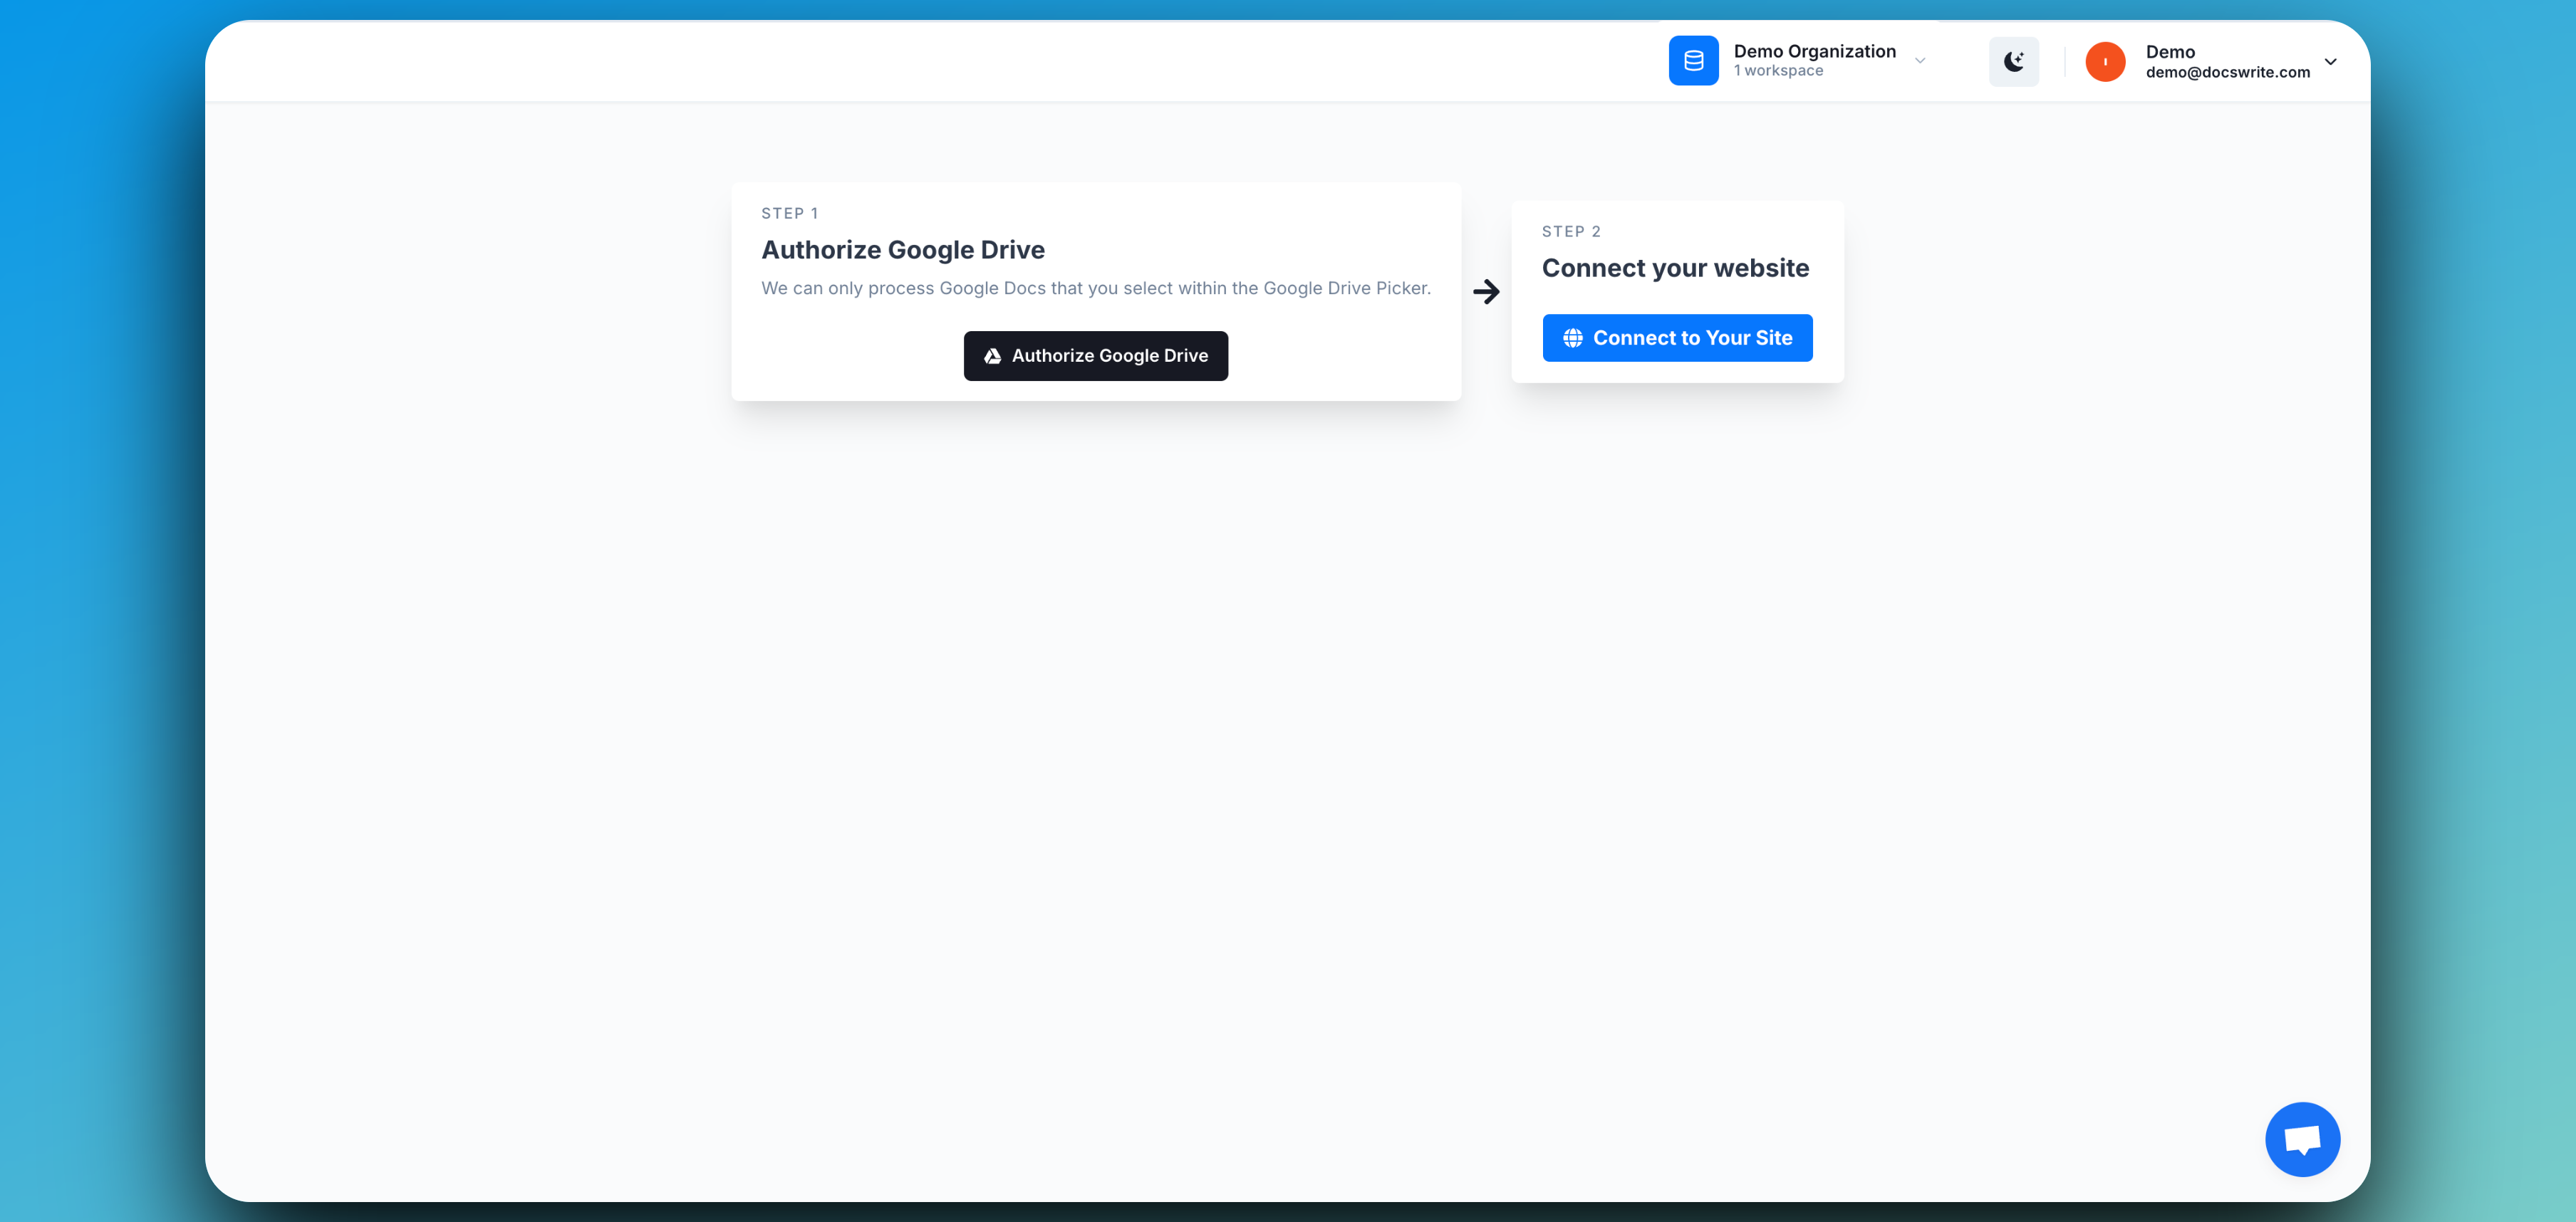Click the Connect to Your Site button
This screenshot has width=2576, height=1222.
pyautogui.click(x=1677, y=338)
